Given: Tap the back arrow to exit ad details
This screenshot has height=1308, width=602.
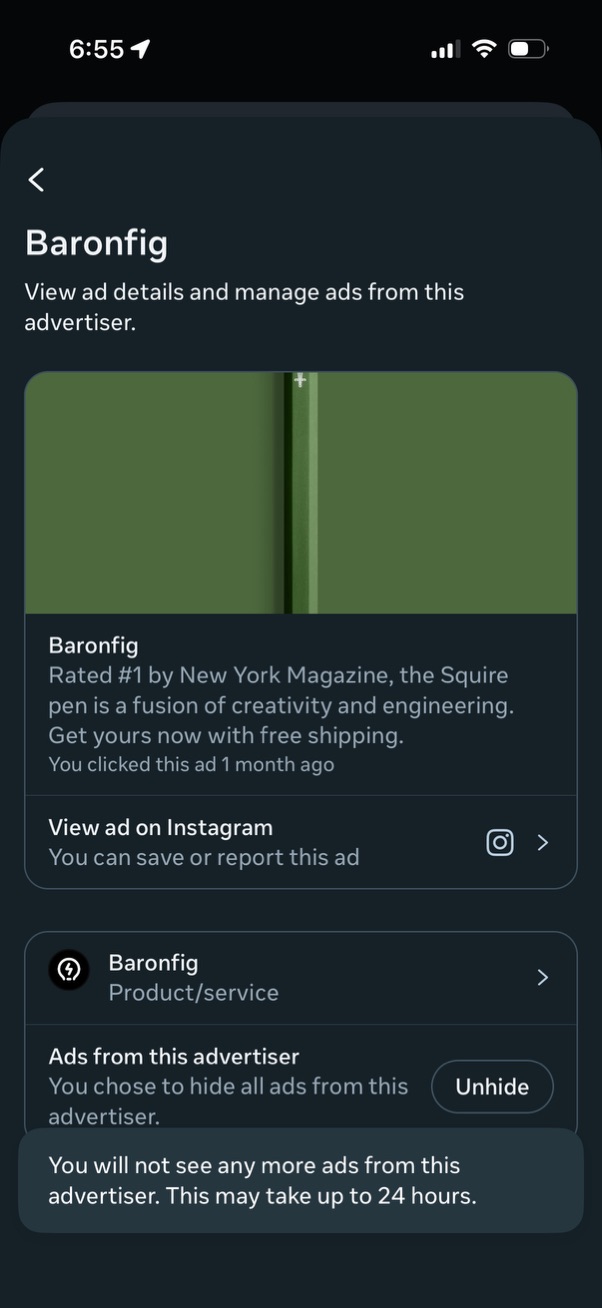Looking at the screenshot, I should (x=36, y=180).
